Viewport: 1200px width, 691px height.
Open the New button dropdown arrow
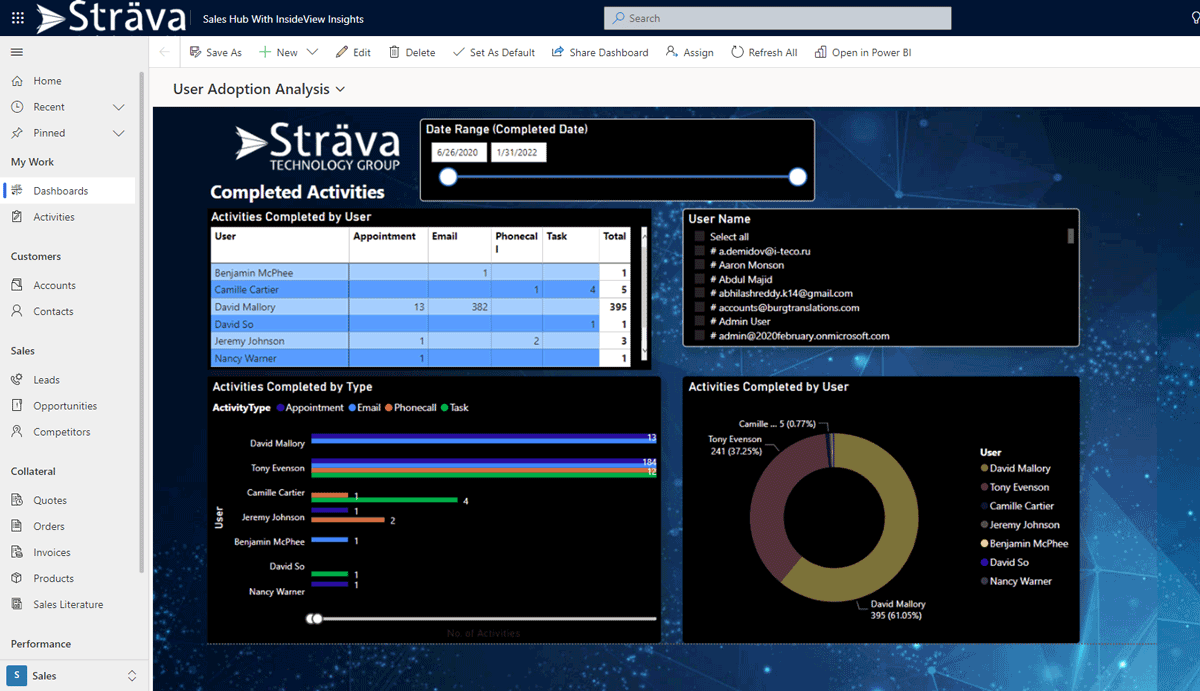(311, 52)
